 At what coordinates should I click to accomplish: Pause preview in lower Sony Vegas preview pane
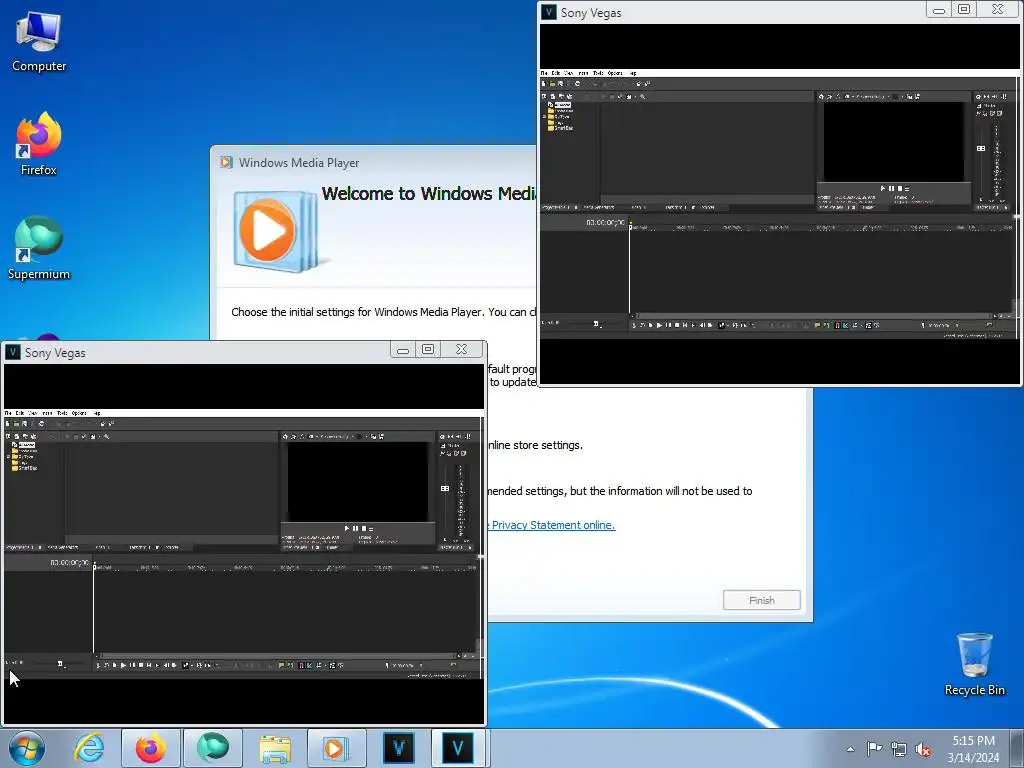click(x=355, y=528)
